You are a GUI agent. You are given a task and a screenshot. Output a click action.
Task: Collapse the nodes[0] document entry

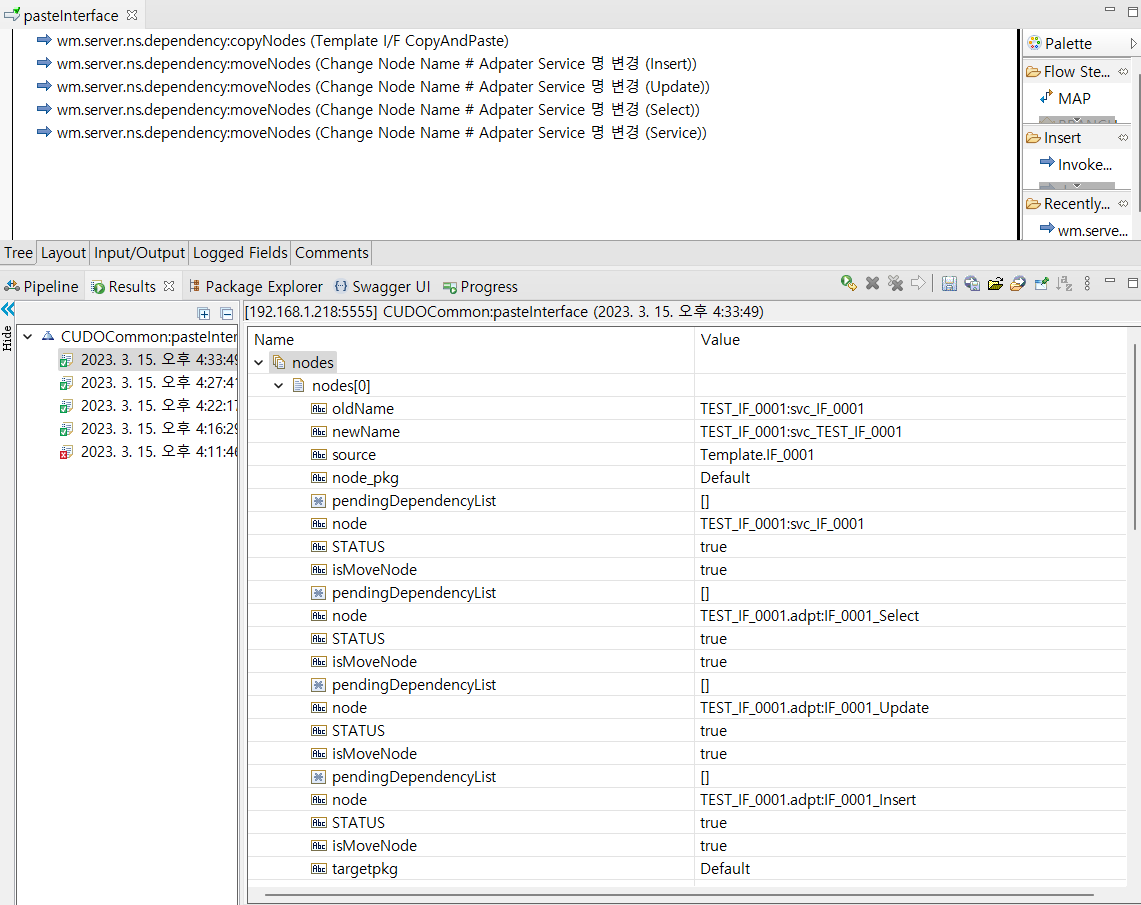point(279,386)
